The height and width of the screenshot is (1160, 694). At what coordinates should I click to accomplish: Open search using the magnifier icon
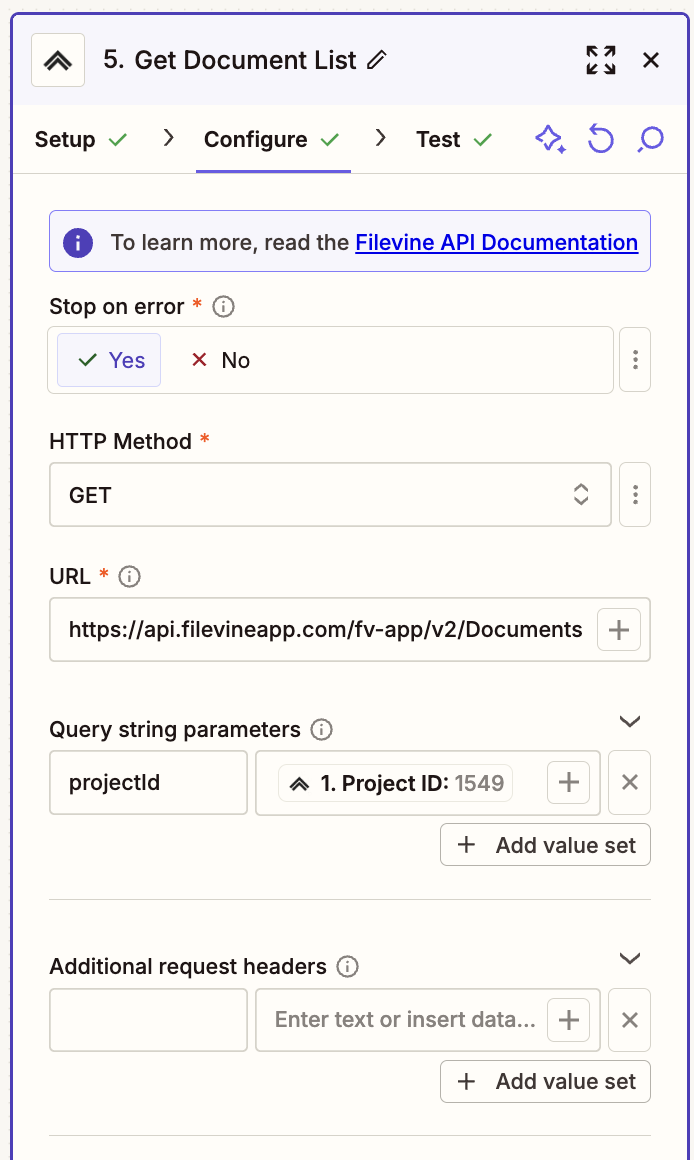tap(650, 140)
